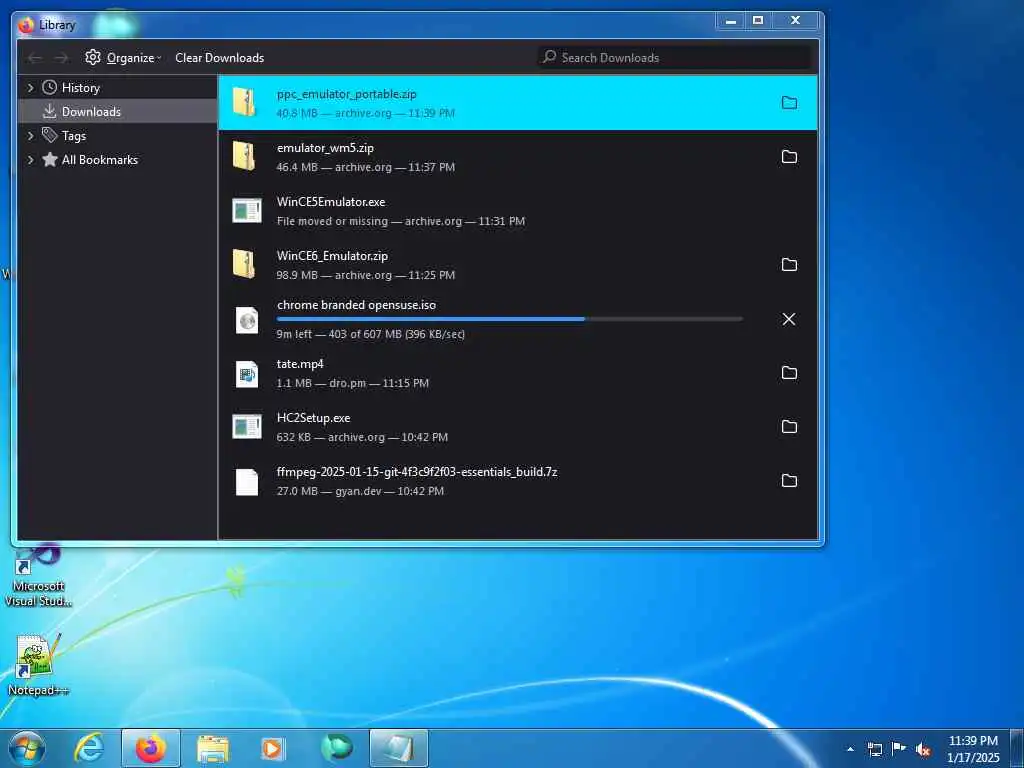Select the emulator_wm5.zip file name
Screen dimensions: 1024x768
coord(325,148)
